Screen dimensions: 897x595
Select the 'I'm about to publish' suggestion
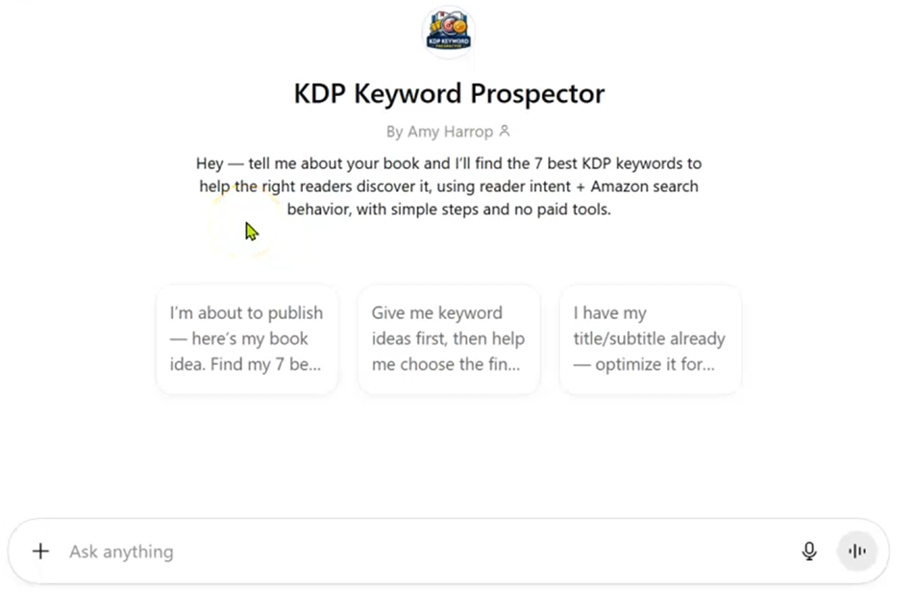[x=247, y=339]
